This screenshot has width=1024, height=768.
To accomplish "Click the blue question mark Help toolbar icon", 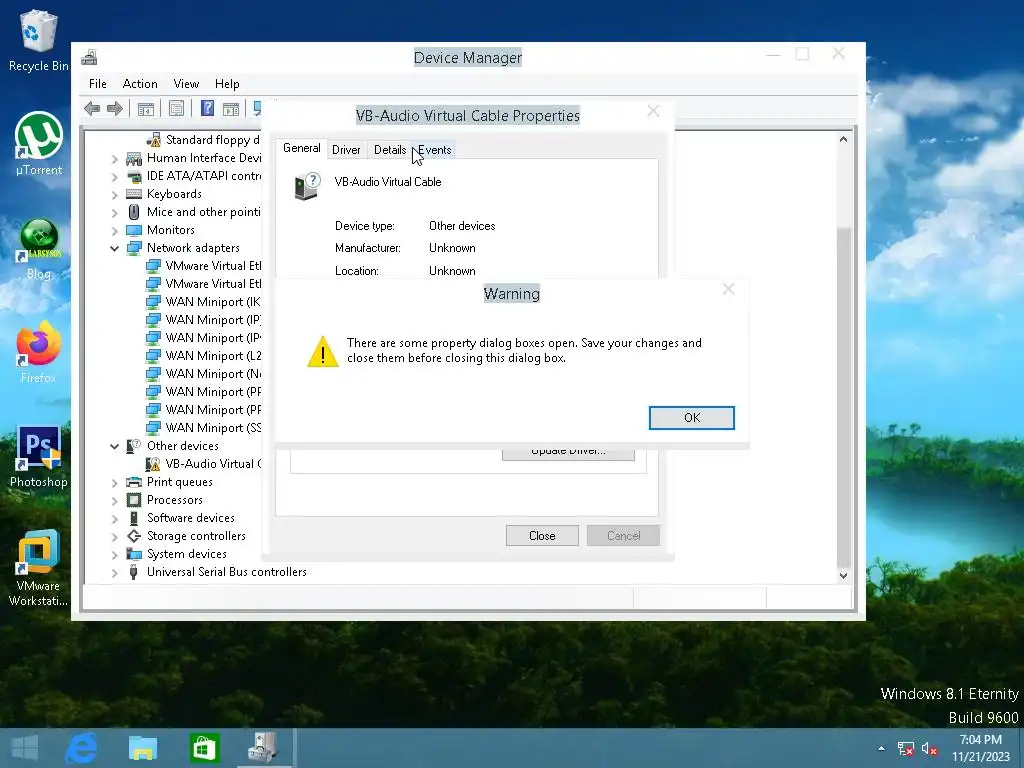I will [208, 108].
